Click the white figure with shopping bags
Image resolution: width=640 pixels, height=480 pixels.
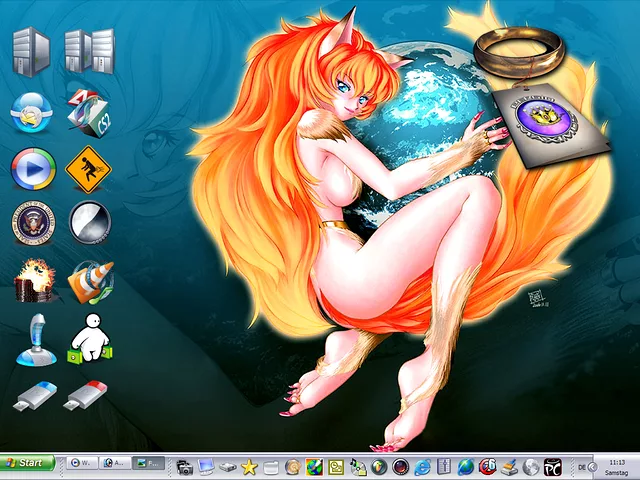88,340
